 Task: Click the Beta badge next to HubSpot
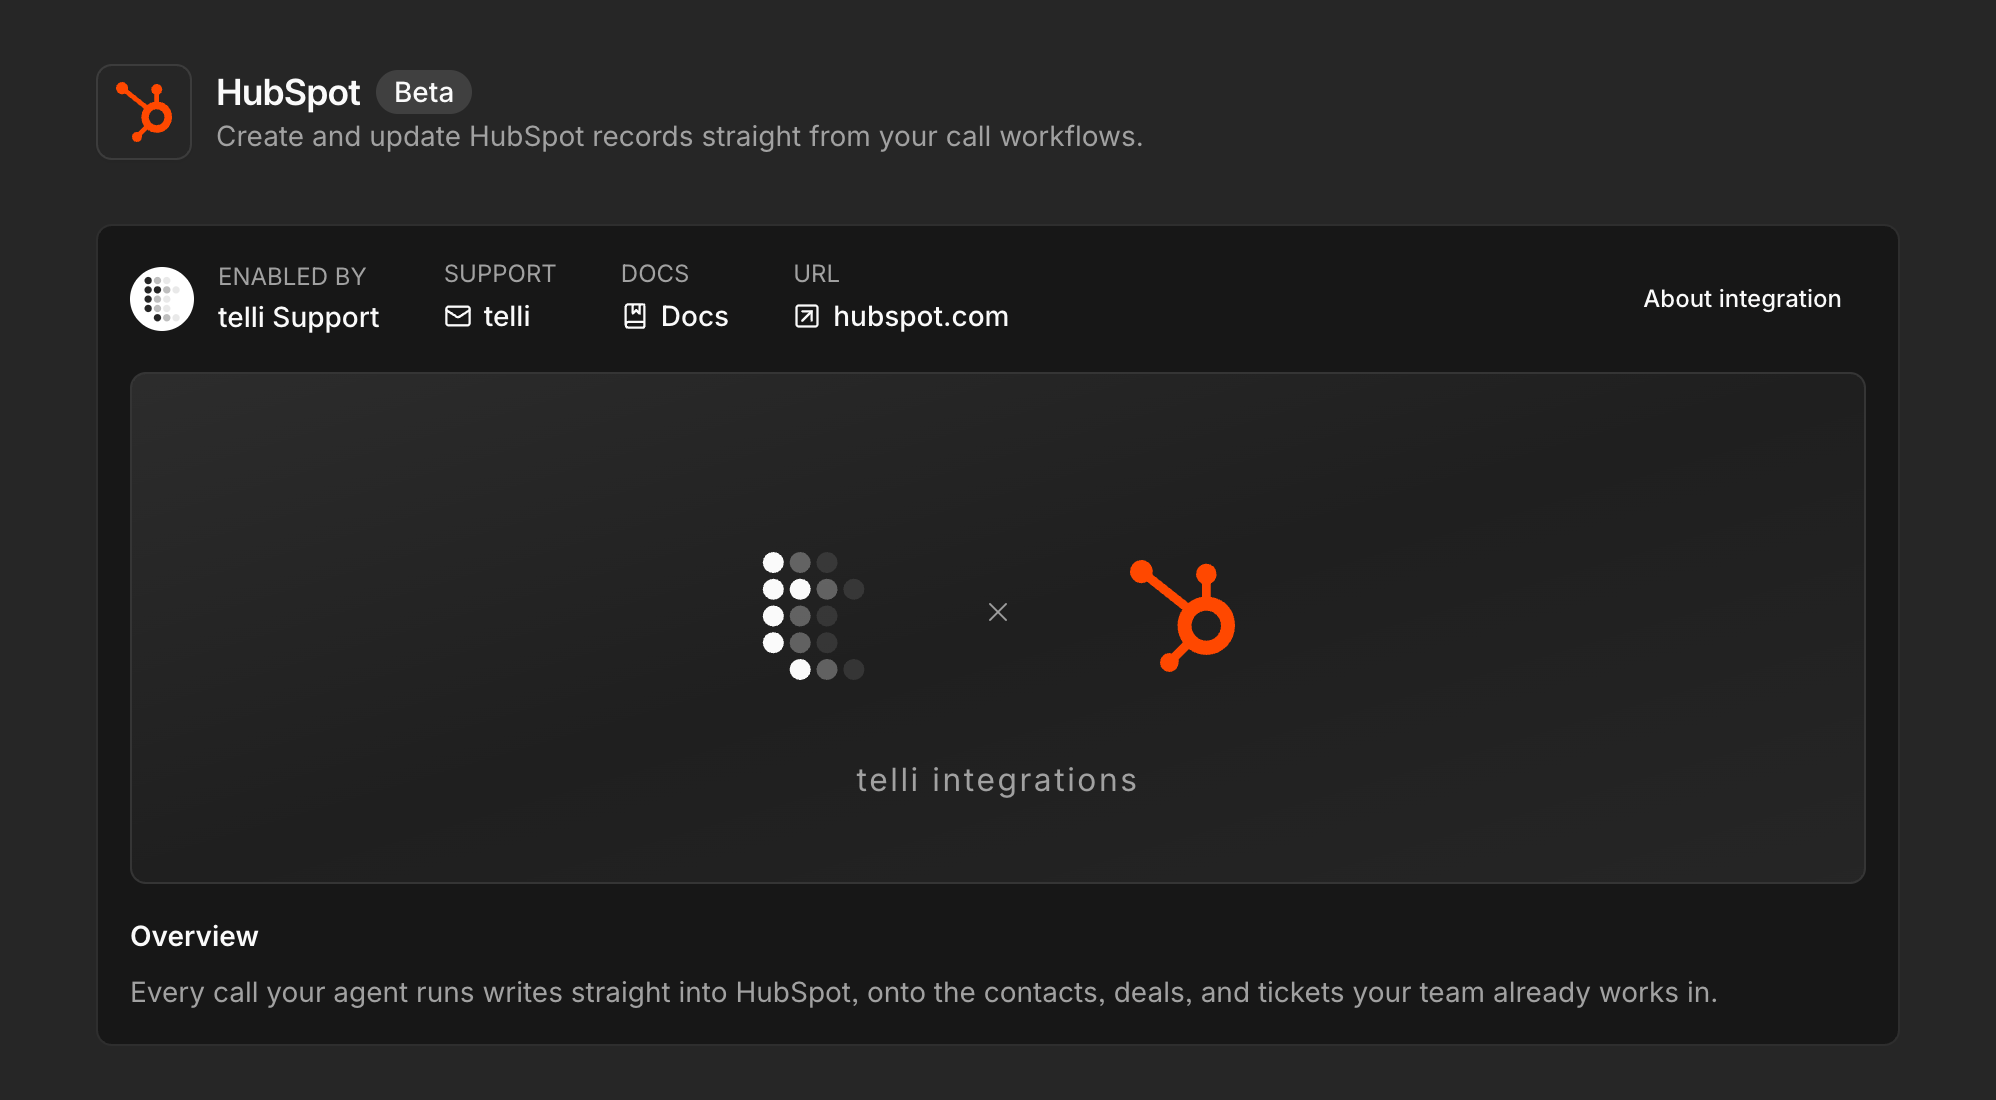(x=424, y=92)
